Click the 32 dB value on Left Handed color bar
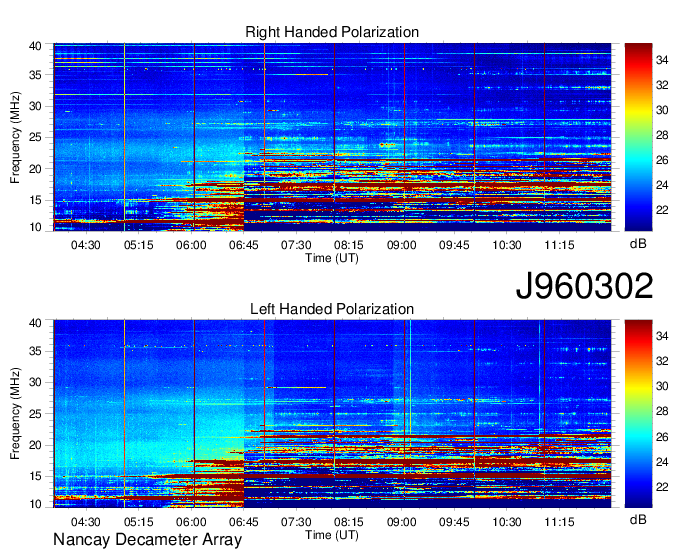 coord(662,361)
